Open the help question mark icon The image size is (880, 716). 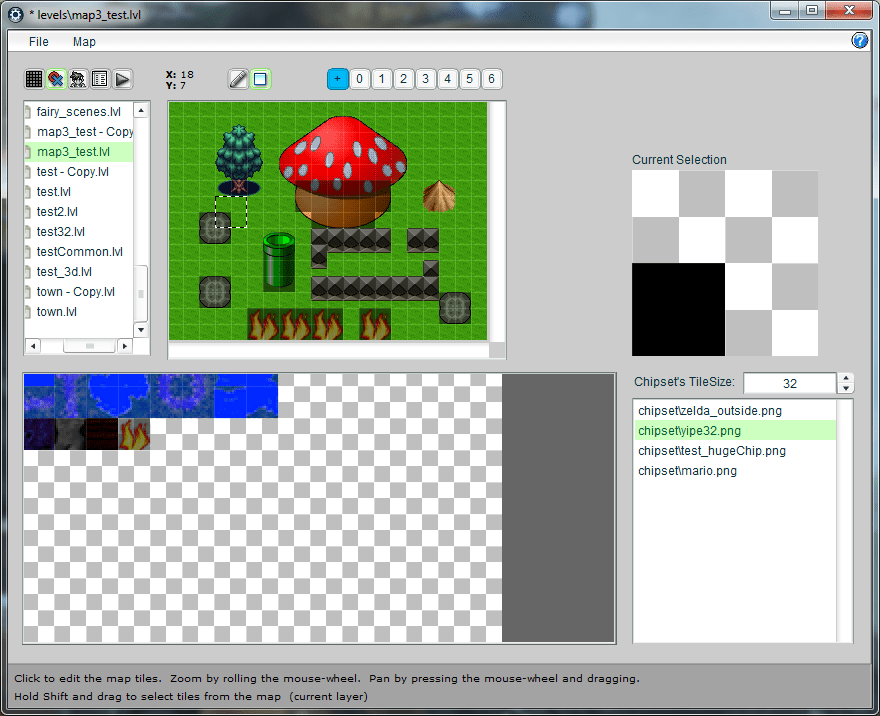click(x=860, y=41)
